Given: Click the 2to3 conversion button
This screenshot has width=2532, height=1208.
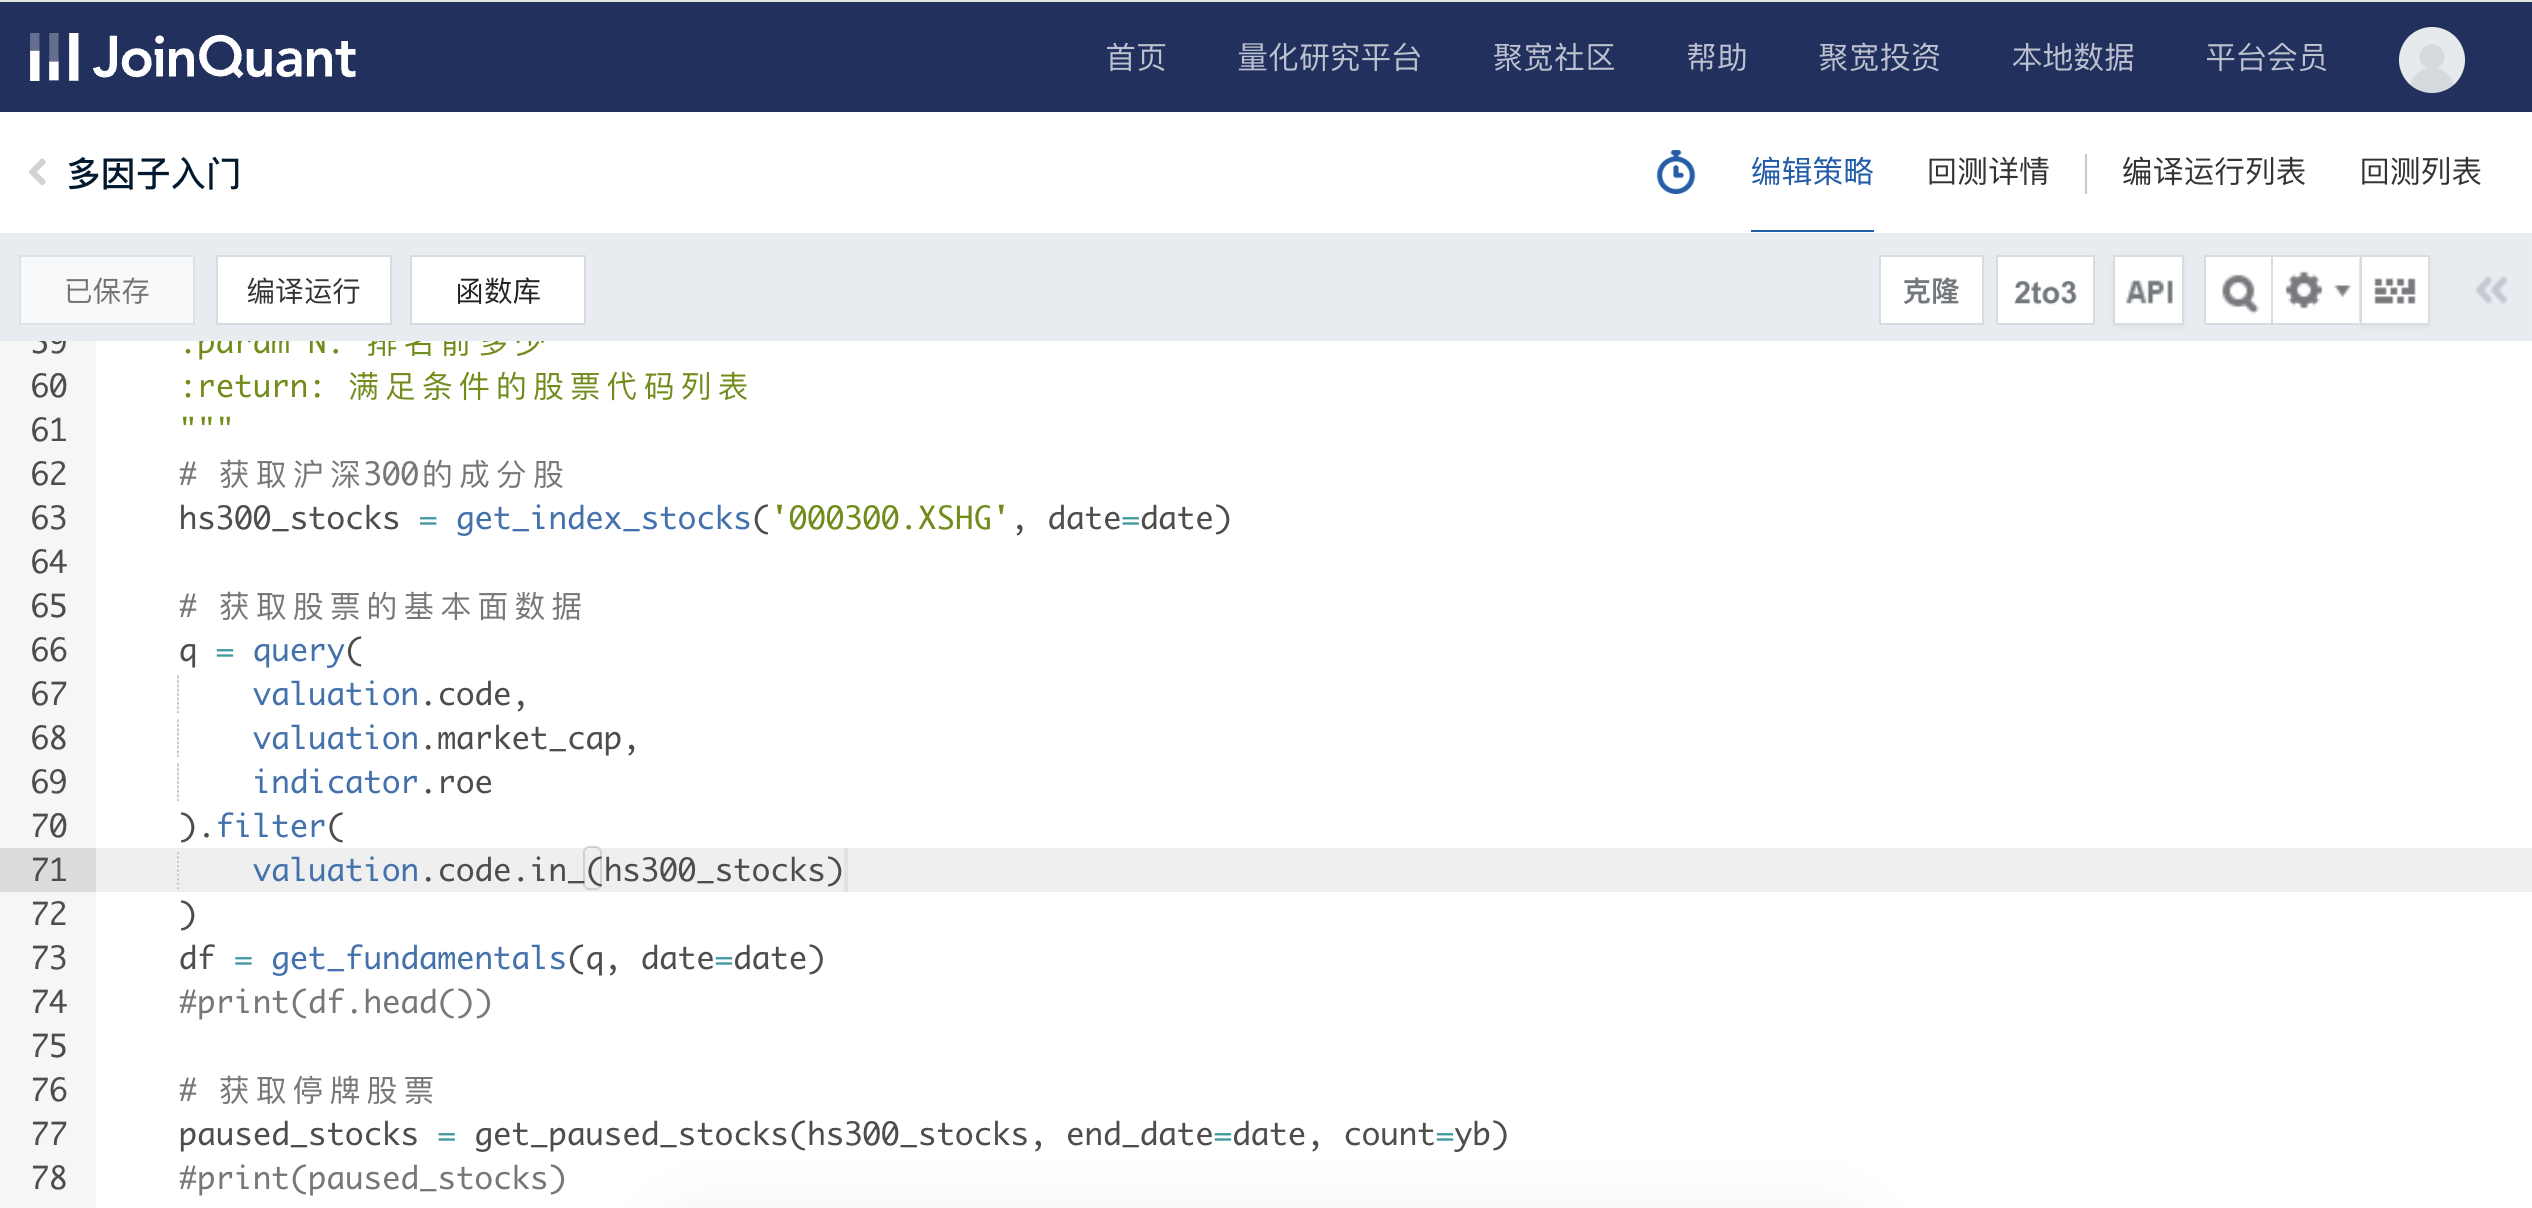Looking at the screenshot, I should pos(2044,291).
